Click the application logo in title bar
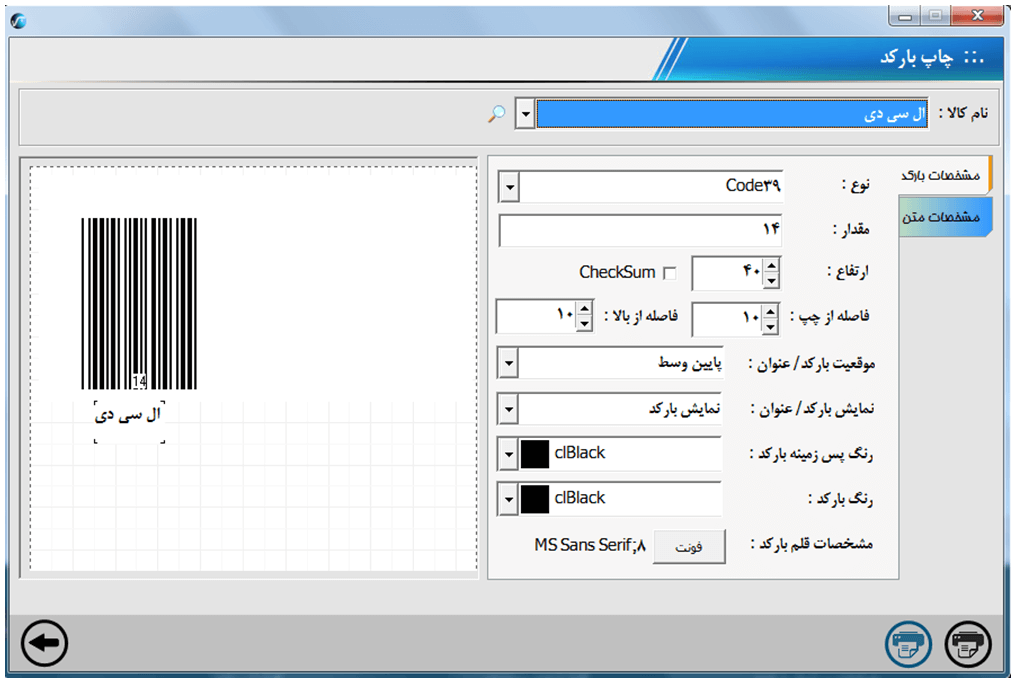The height and width of the screenshot is (688, 1017). (x=18, y=21)
